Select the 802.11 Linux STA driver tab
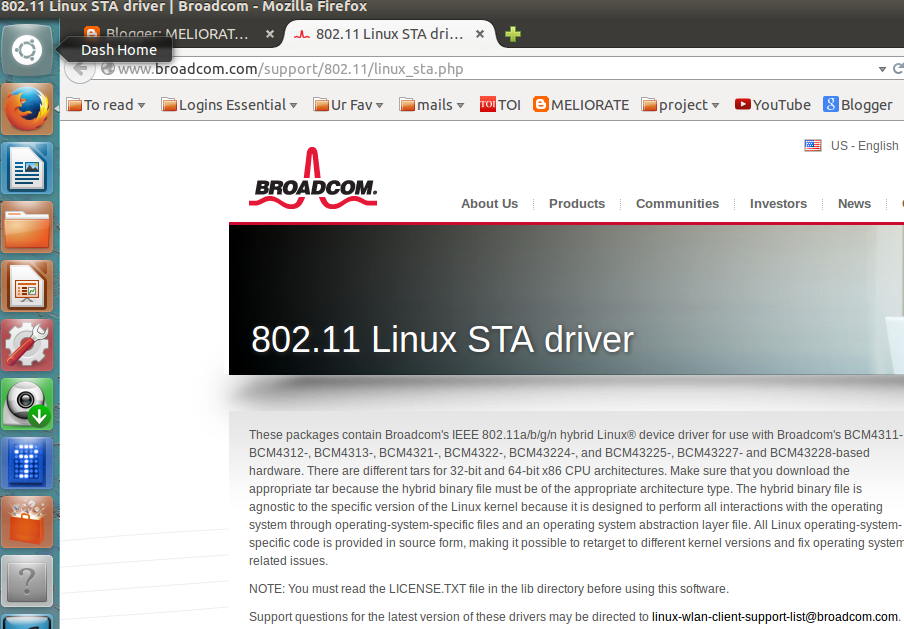The image size is (904, 629). [389, 34]
